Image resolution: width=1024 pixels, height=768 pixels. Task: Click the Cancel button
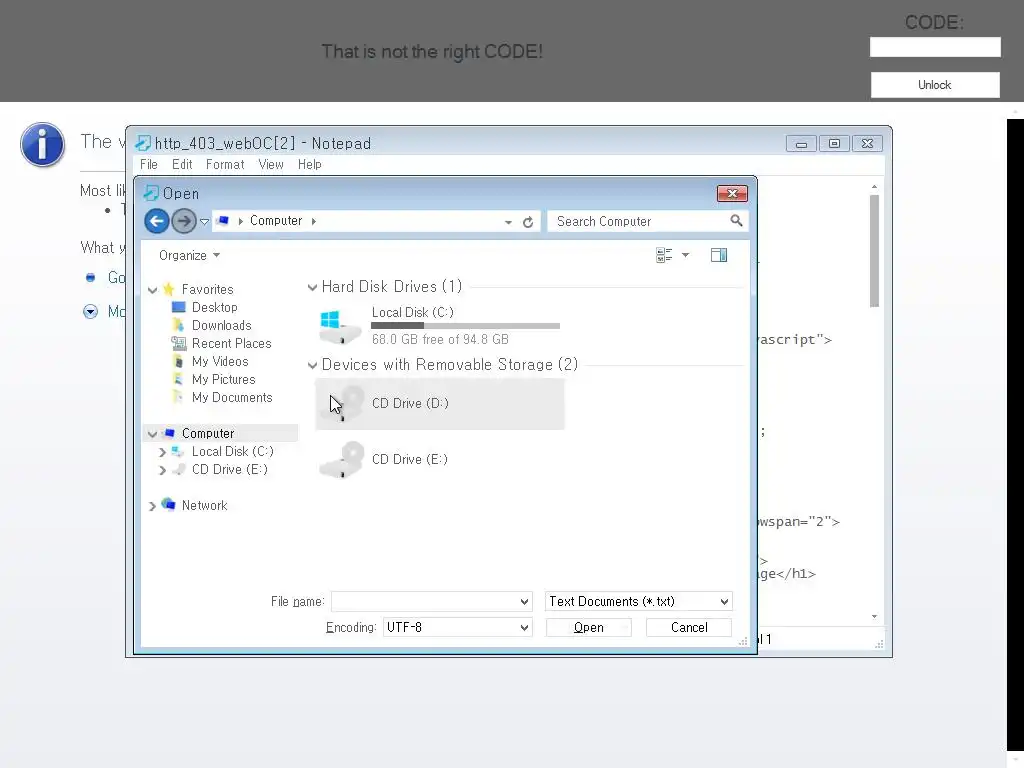pos(689,628)
